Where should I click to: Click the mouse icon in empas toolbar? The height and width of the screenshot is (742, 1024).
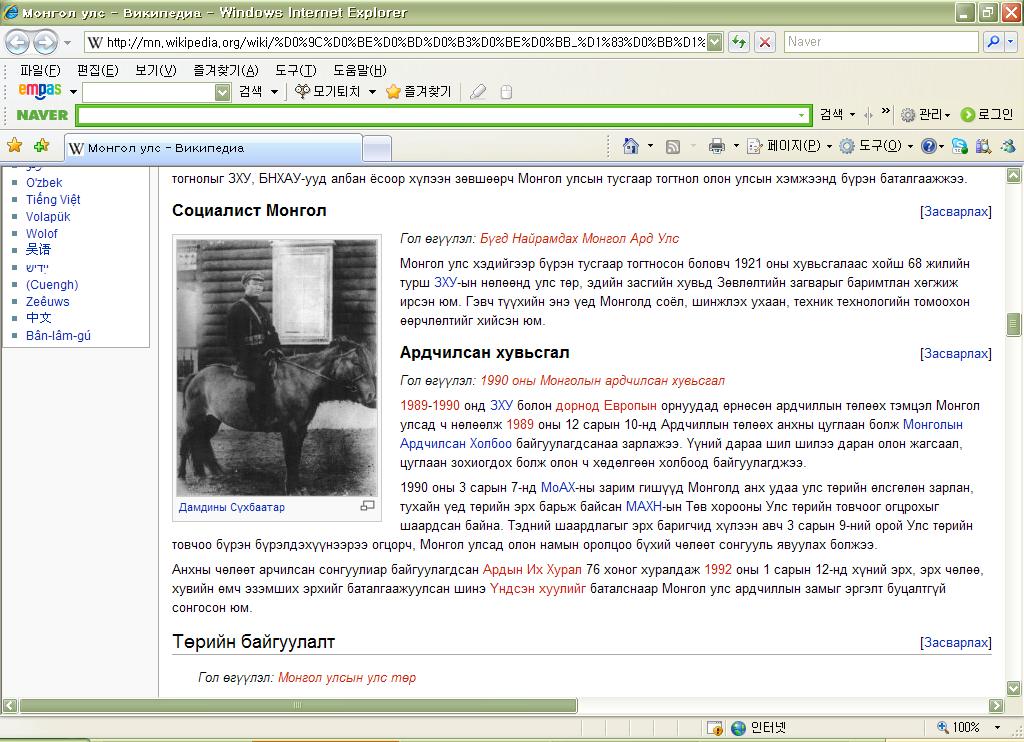(x=506, y=92)
